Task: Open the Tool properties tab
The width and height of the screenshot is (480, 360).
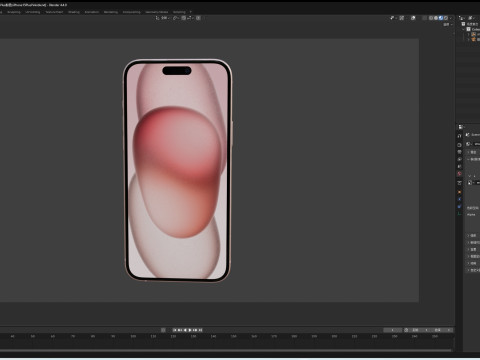Action: (459, 136)
